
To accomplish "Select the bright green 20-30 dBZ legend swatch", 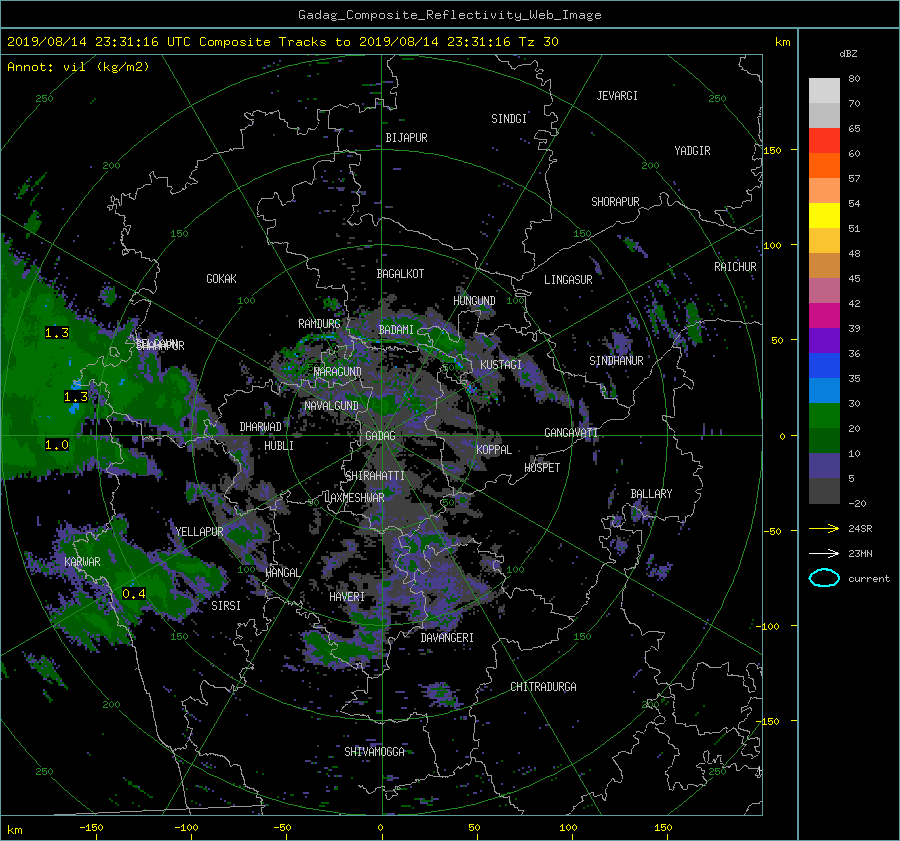I will 824,416.
